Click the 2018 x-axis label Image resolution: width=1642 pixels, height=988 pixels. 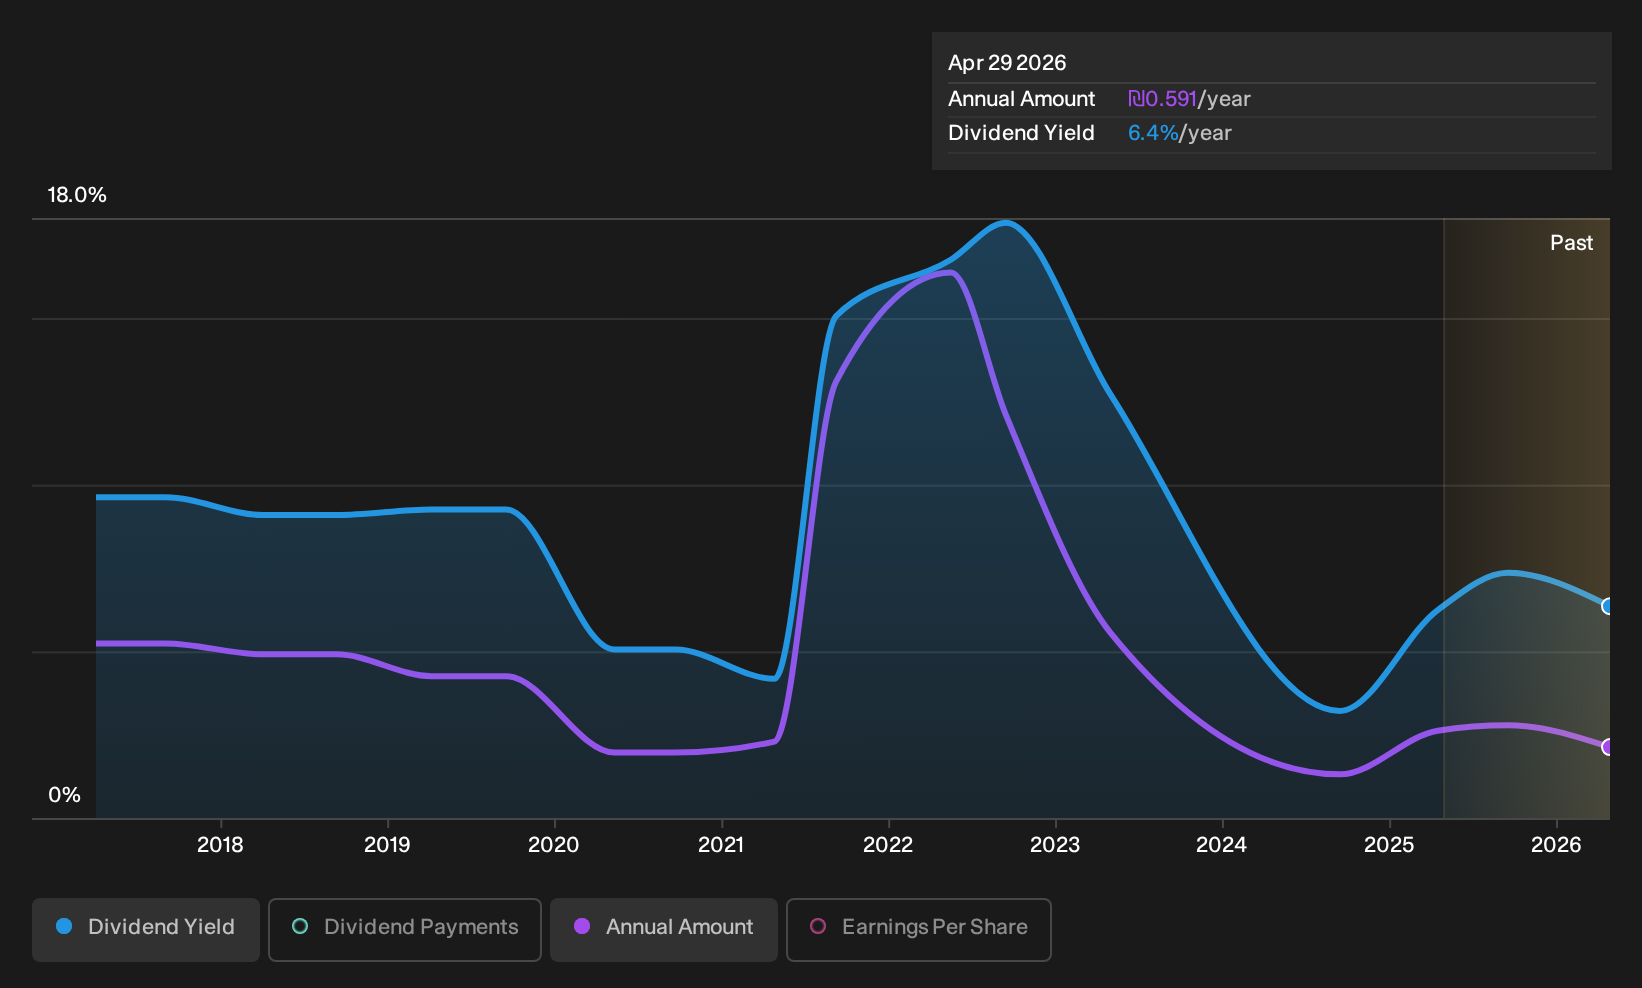220,845
